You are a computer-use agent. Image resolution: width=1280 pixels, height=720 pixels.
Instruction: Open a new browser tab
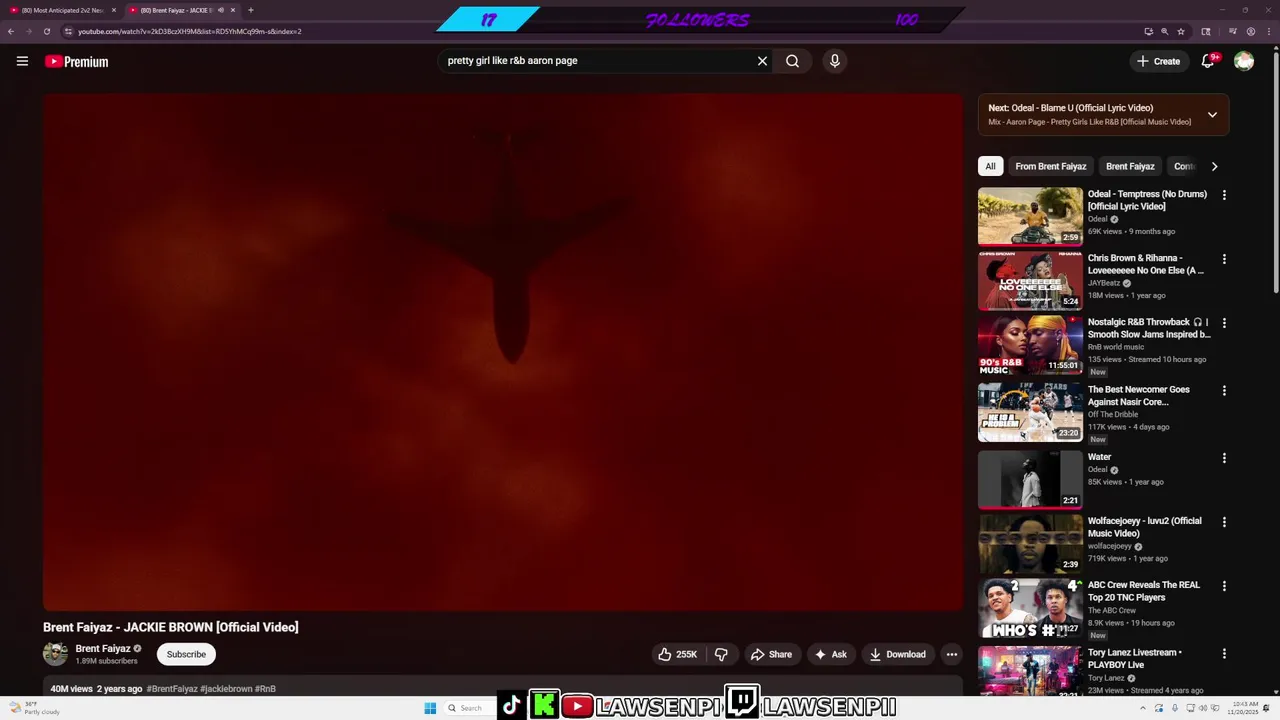(x=250, y=10)
